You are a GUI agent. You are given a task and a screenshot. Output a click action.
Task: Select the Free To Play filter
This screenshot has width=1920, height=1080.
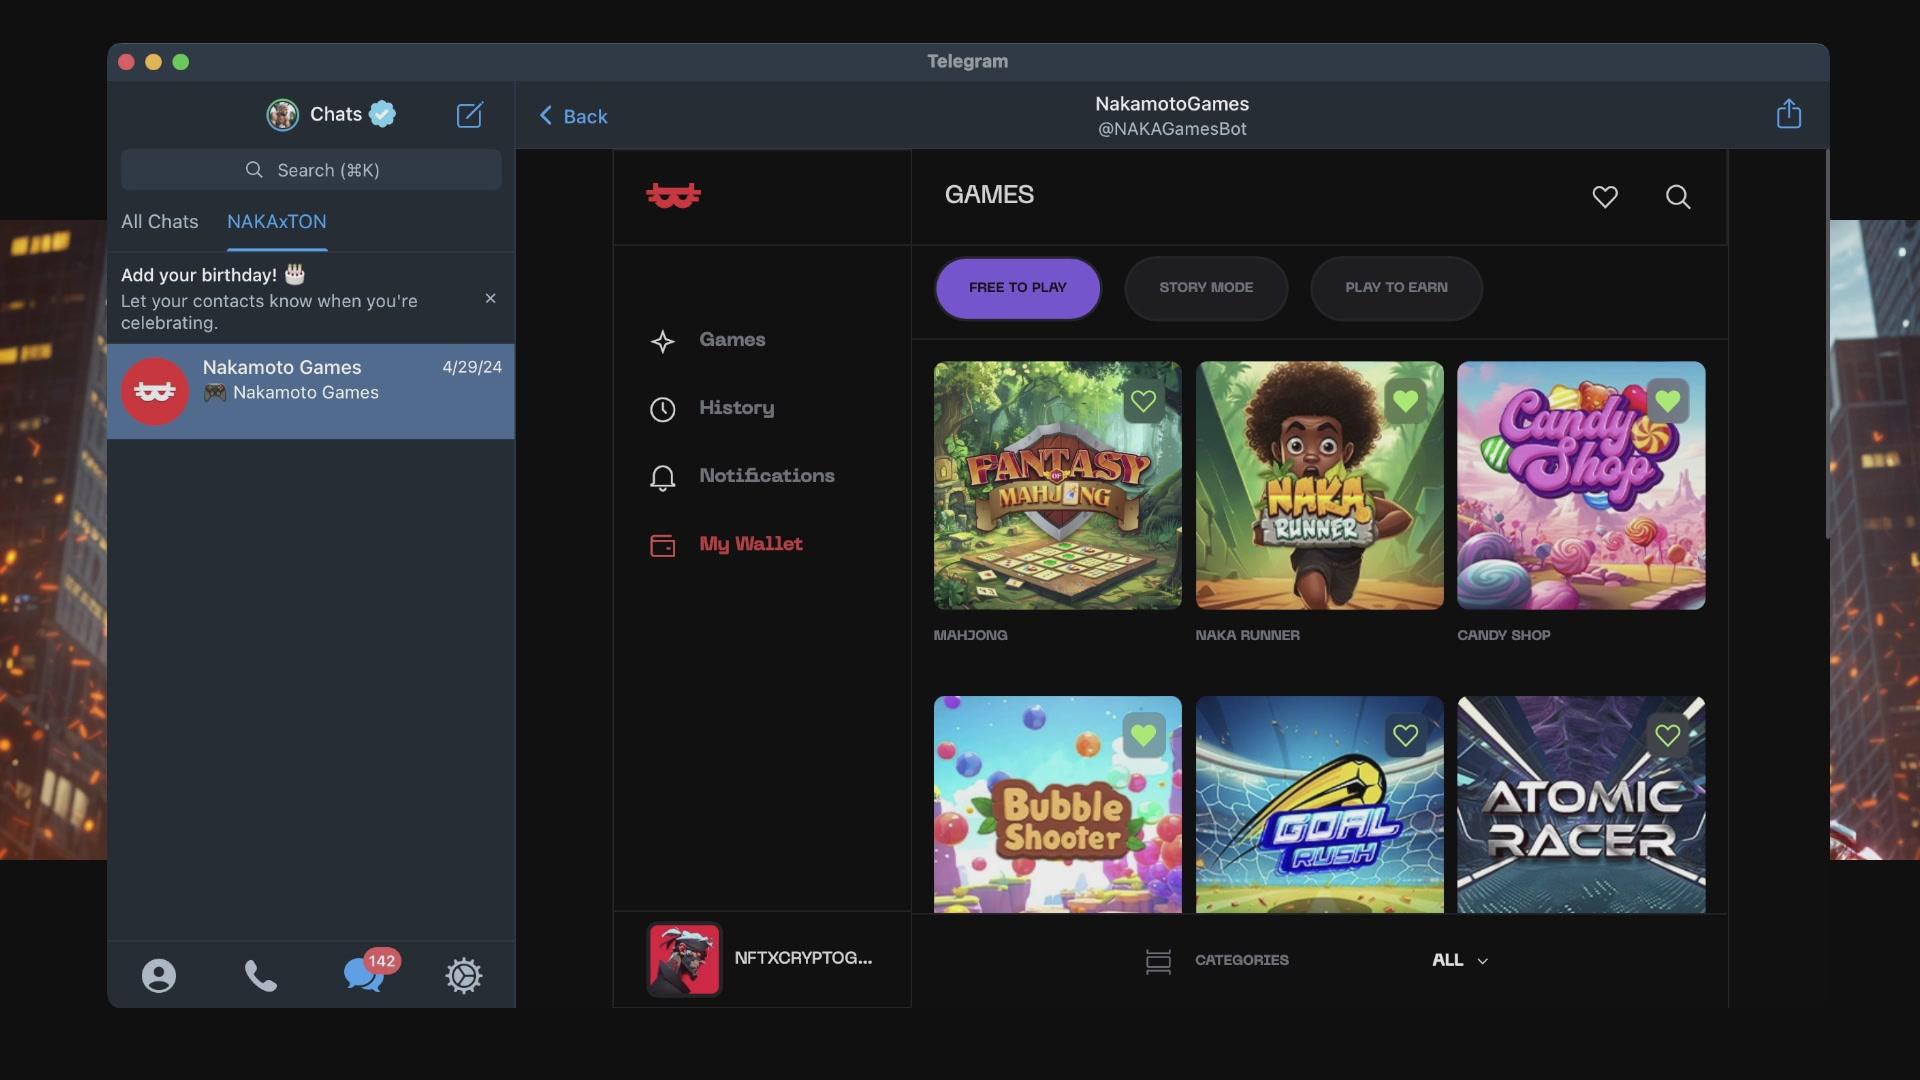[x=1018, y=288]
